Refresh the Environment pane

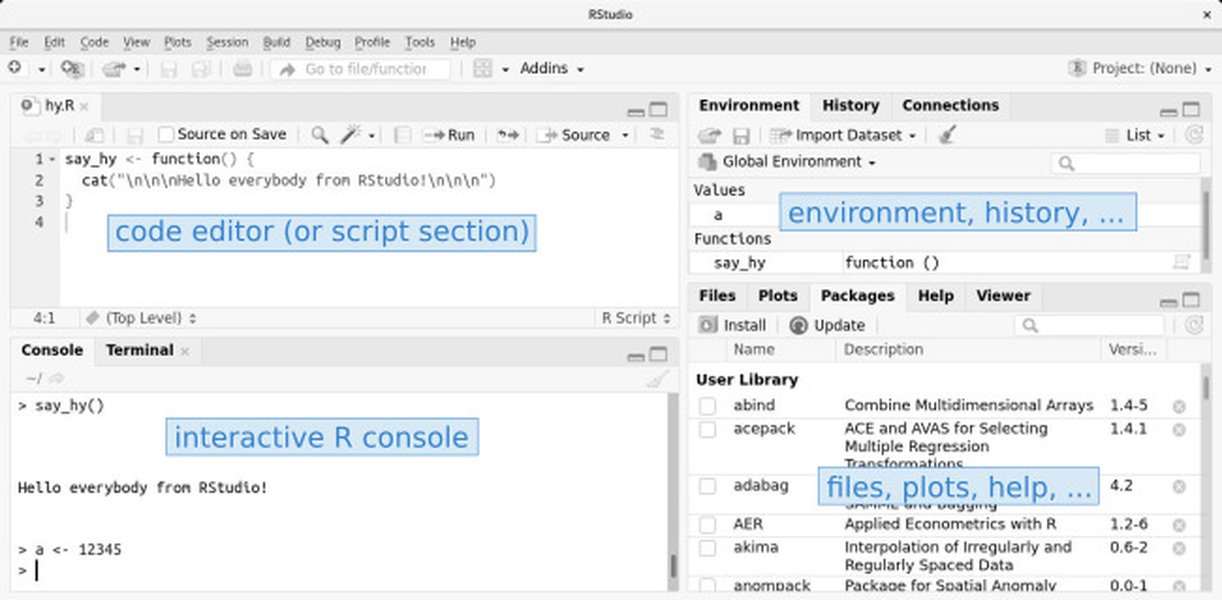pos(1193,135)
